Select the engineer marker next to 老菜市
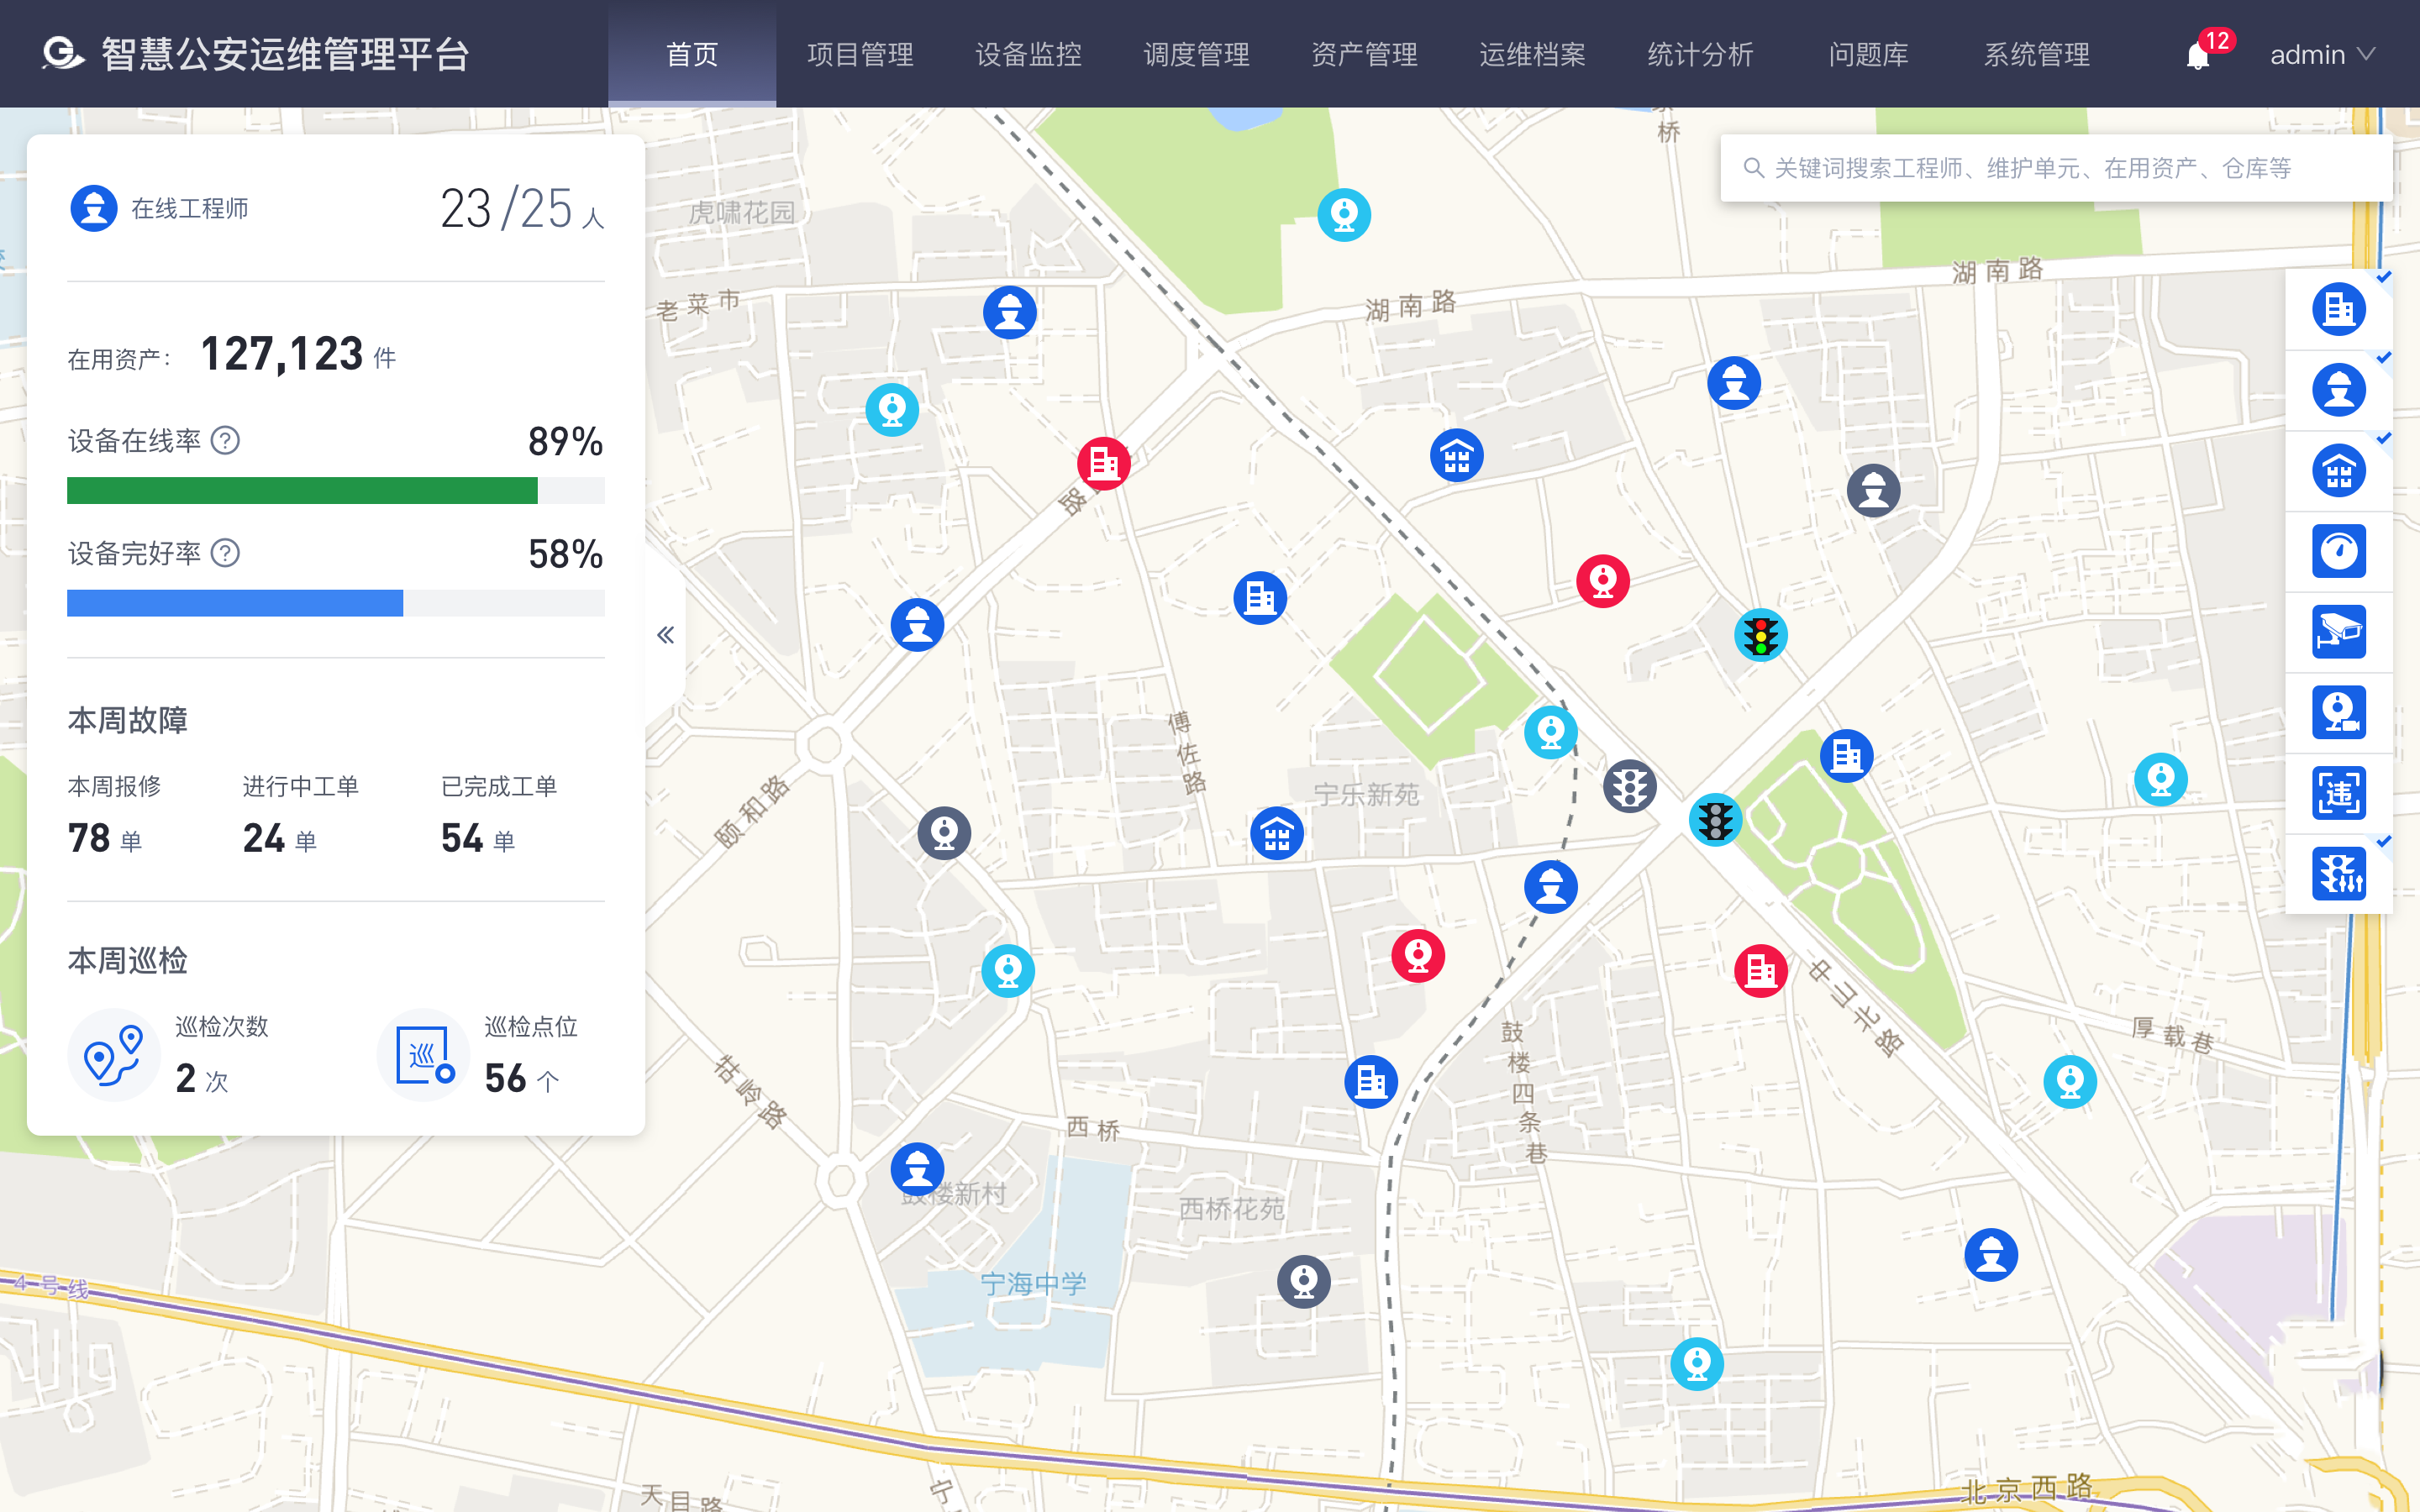Image resolution: width=2420 pixels, height=1512 pixels. pos(1010,312)
